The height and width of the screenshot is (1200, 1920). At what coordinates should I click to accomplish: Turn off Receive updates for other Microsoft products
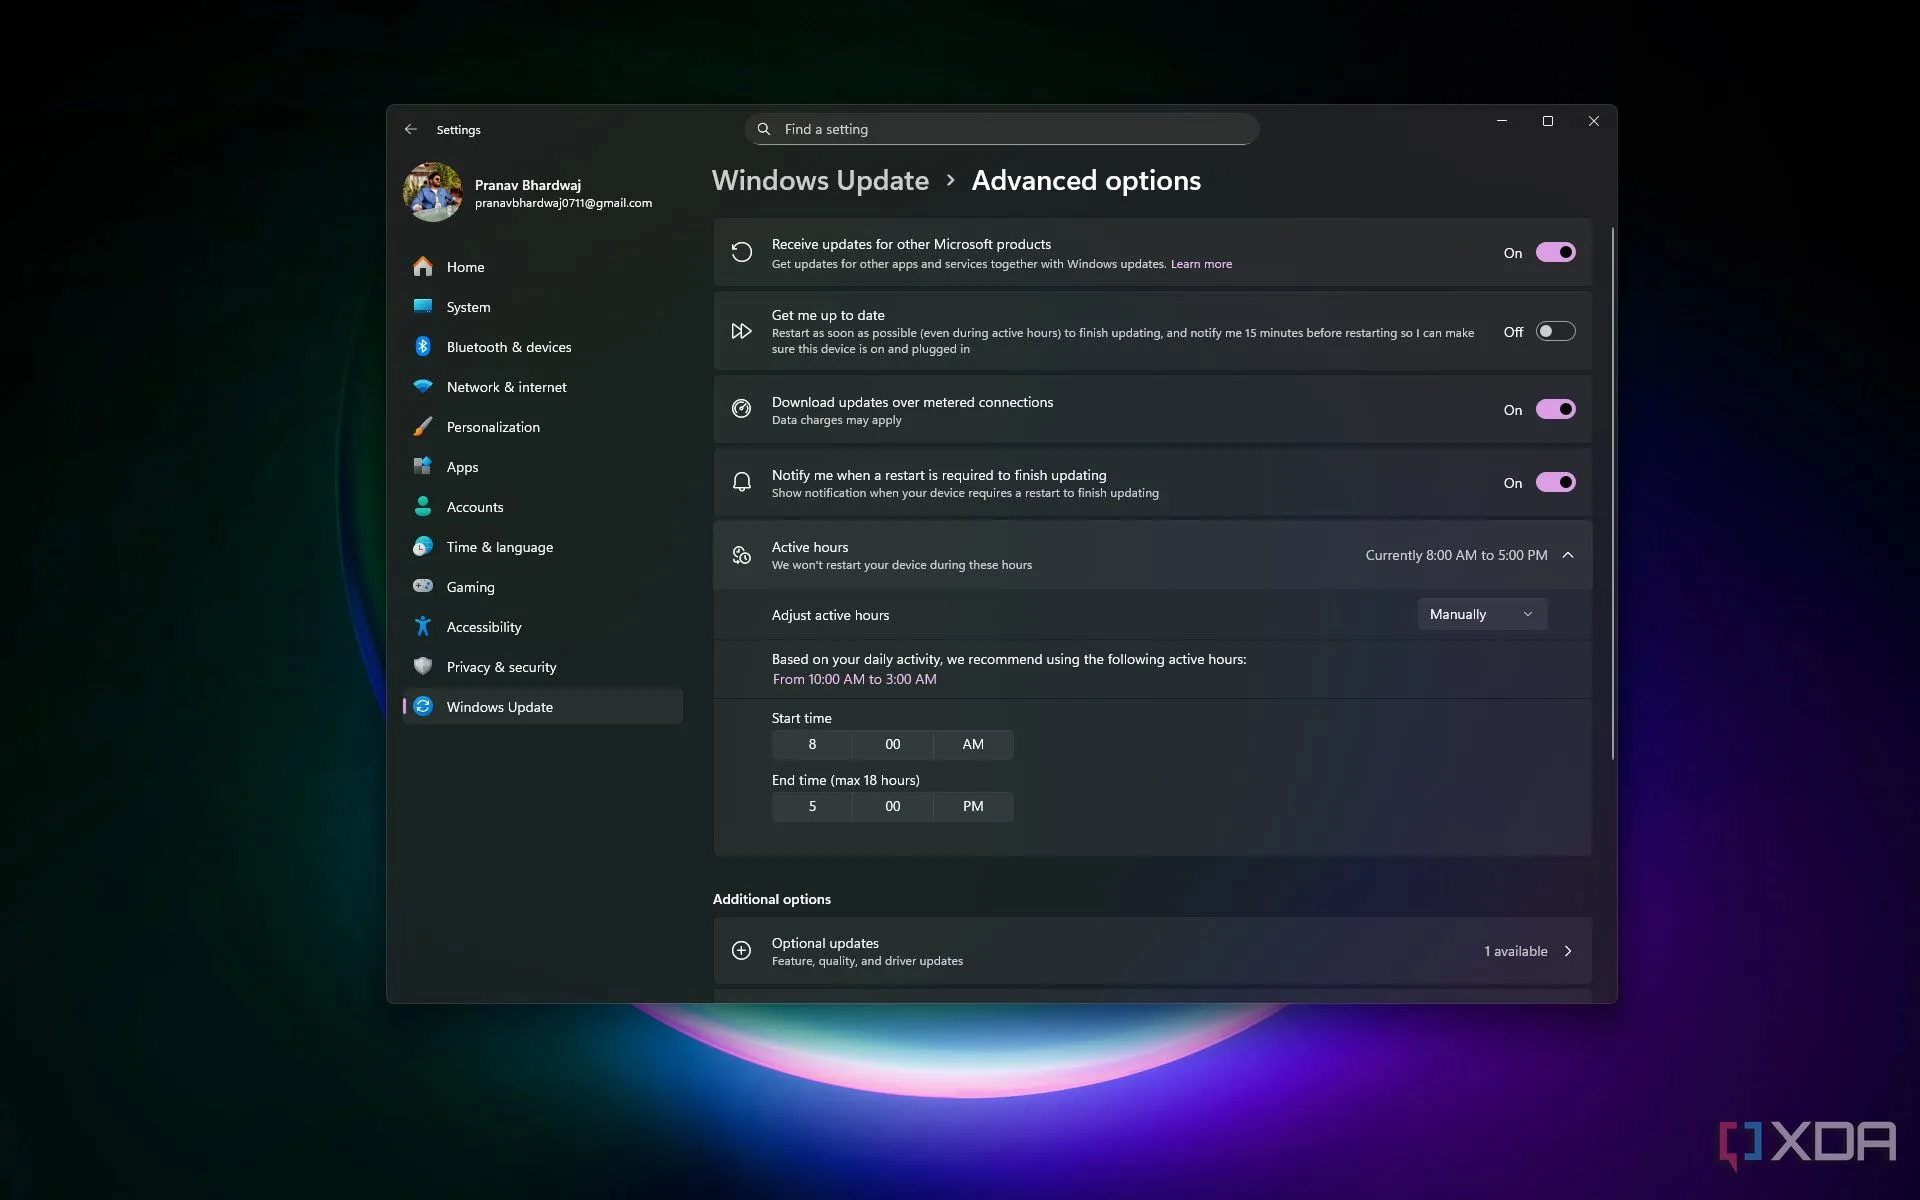click(x=1555, y=252)
